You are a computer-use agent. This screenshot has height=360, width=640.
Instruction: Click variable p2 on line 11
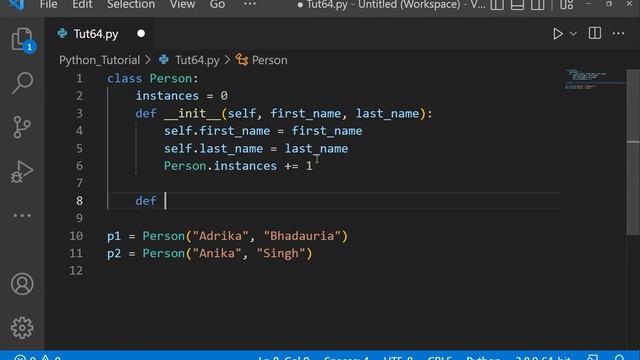tap(114, 253)
